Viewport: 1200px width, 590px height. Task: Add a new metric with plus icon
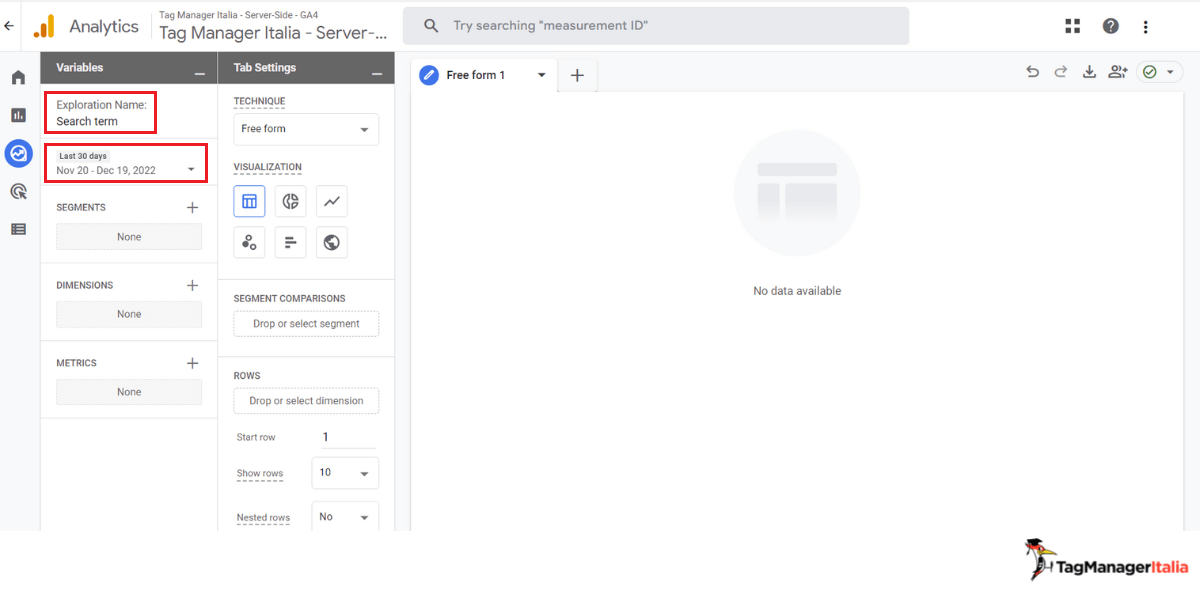193,363
